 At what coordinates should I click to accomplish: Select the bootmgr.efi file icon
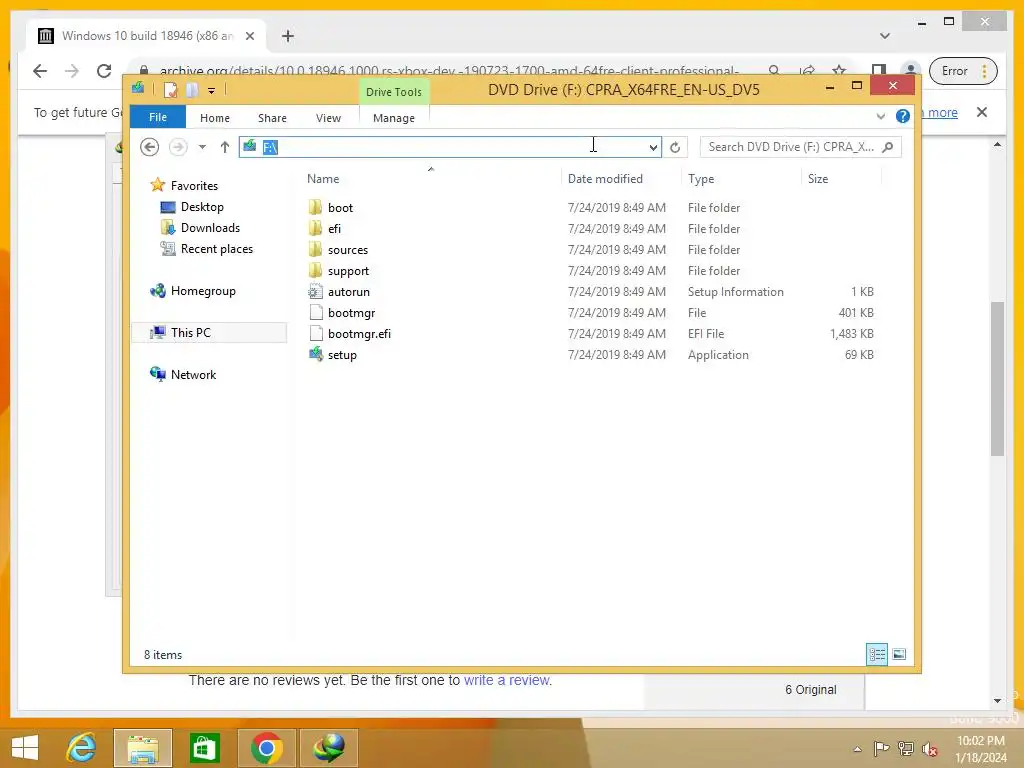(315, 333)
